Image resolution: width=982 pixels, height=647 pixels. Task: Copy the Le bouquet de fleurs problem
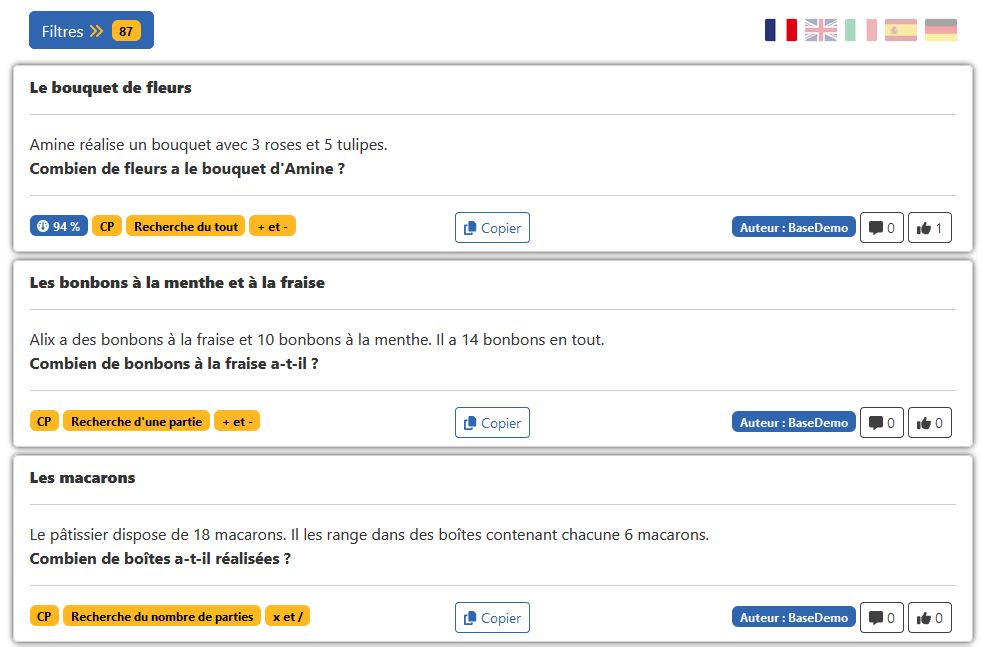point(492,228)
